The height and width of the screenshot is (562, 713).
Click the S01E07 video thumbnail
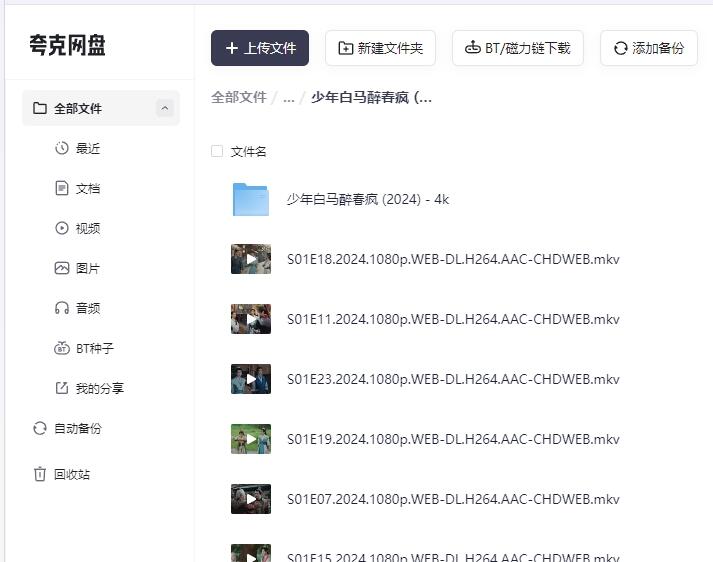251,499
